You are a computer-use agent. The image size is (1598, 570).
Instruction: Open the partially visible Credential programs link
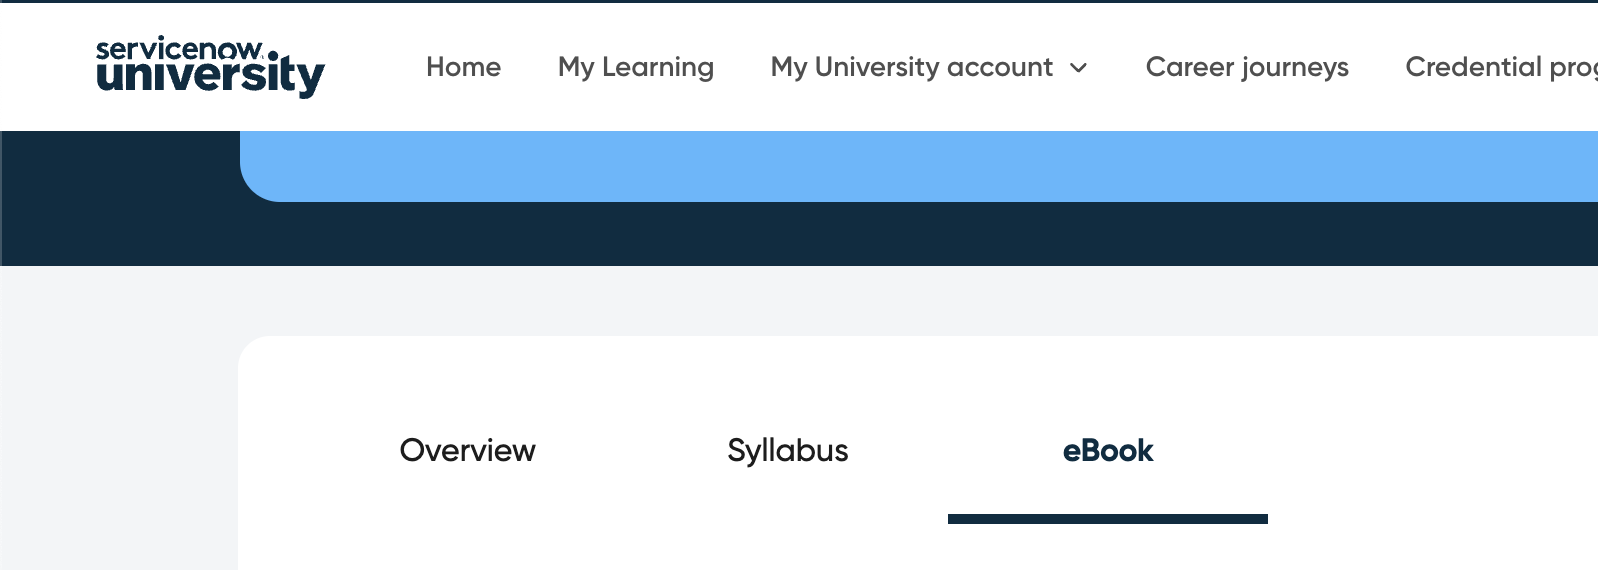pos(1500,67)
